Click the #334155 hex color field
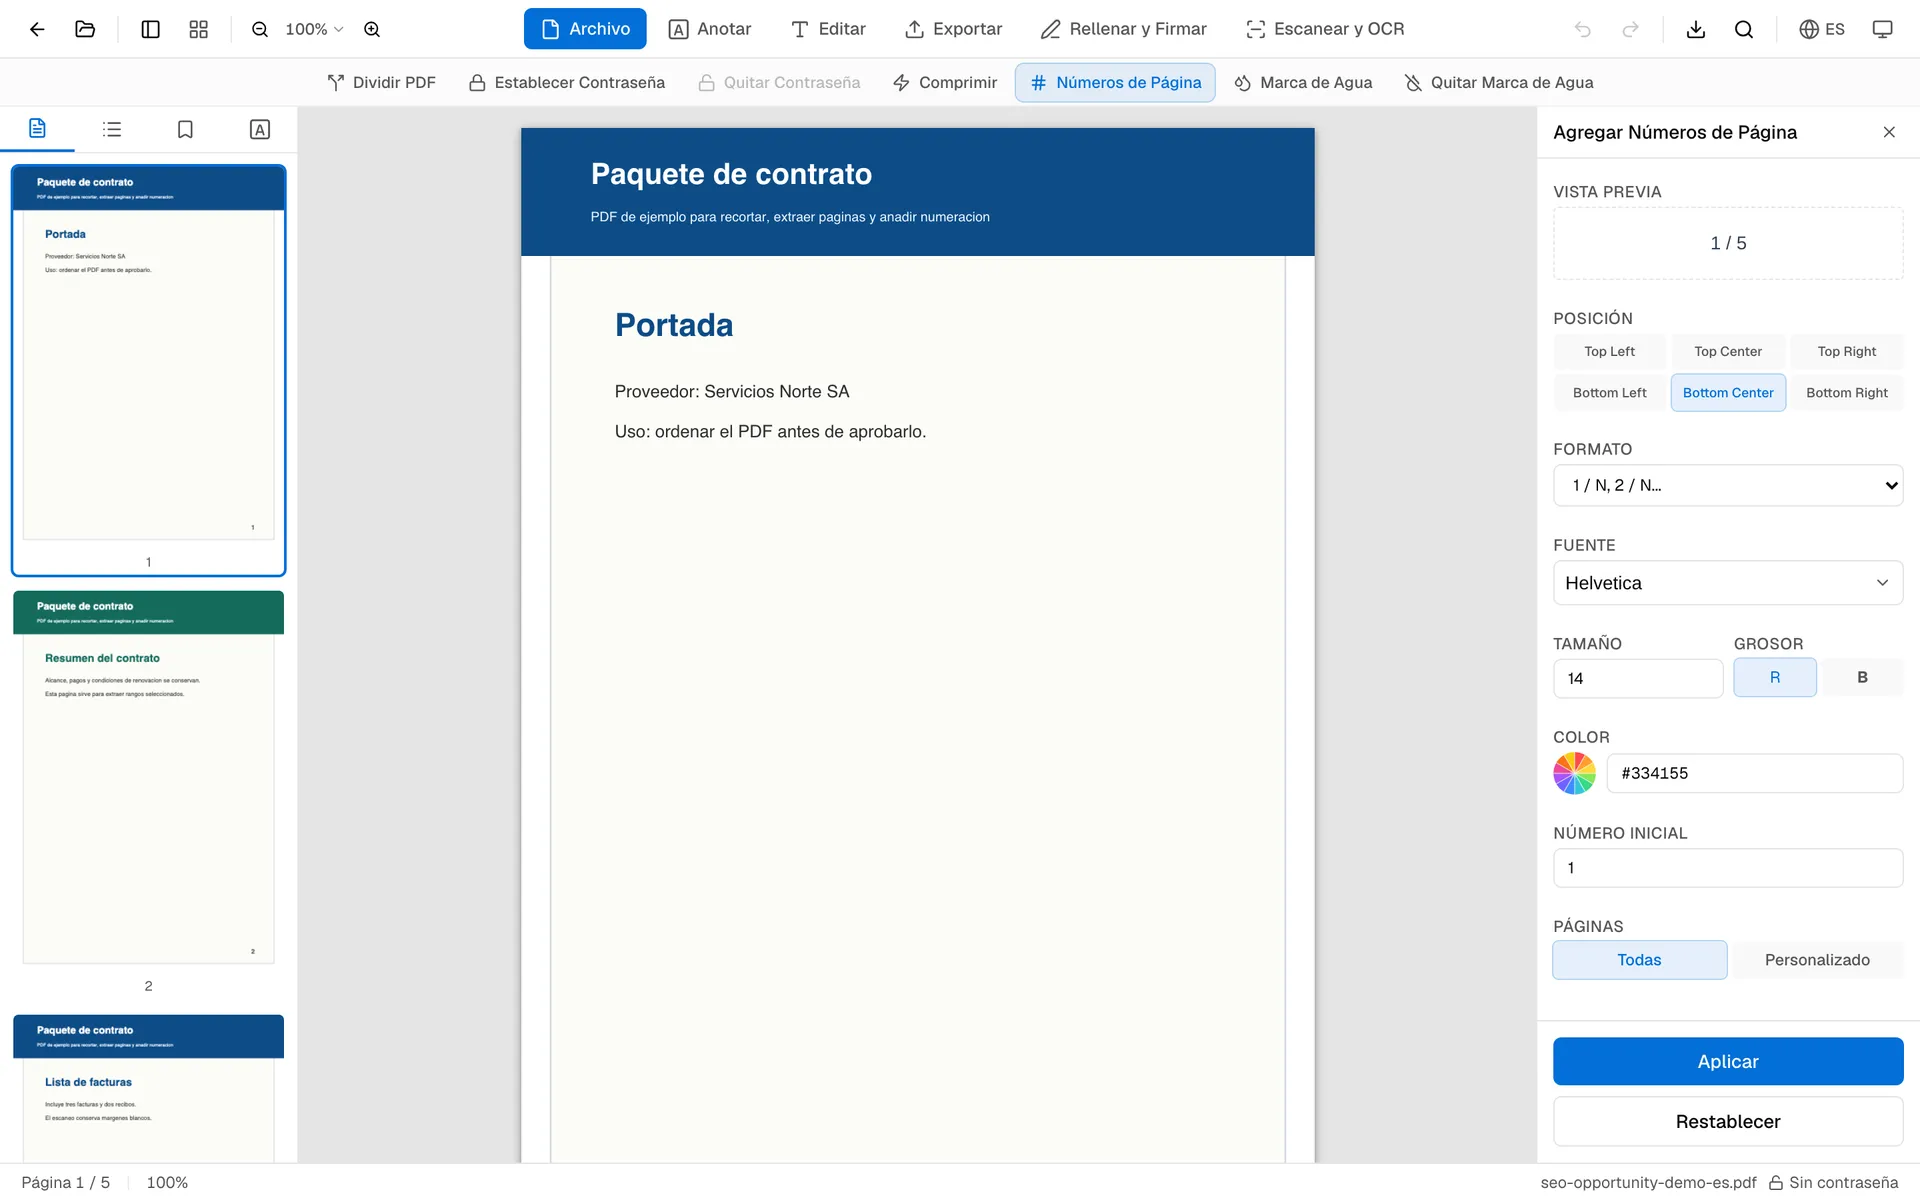This screenshot has width=1920, height=1200. [x=1755, y=773]
